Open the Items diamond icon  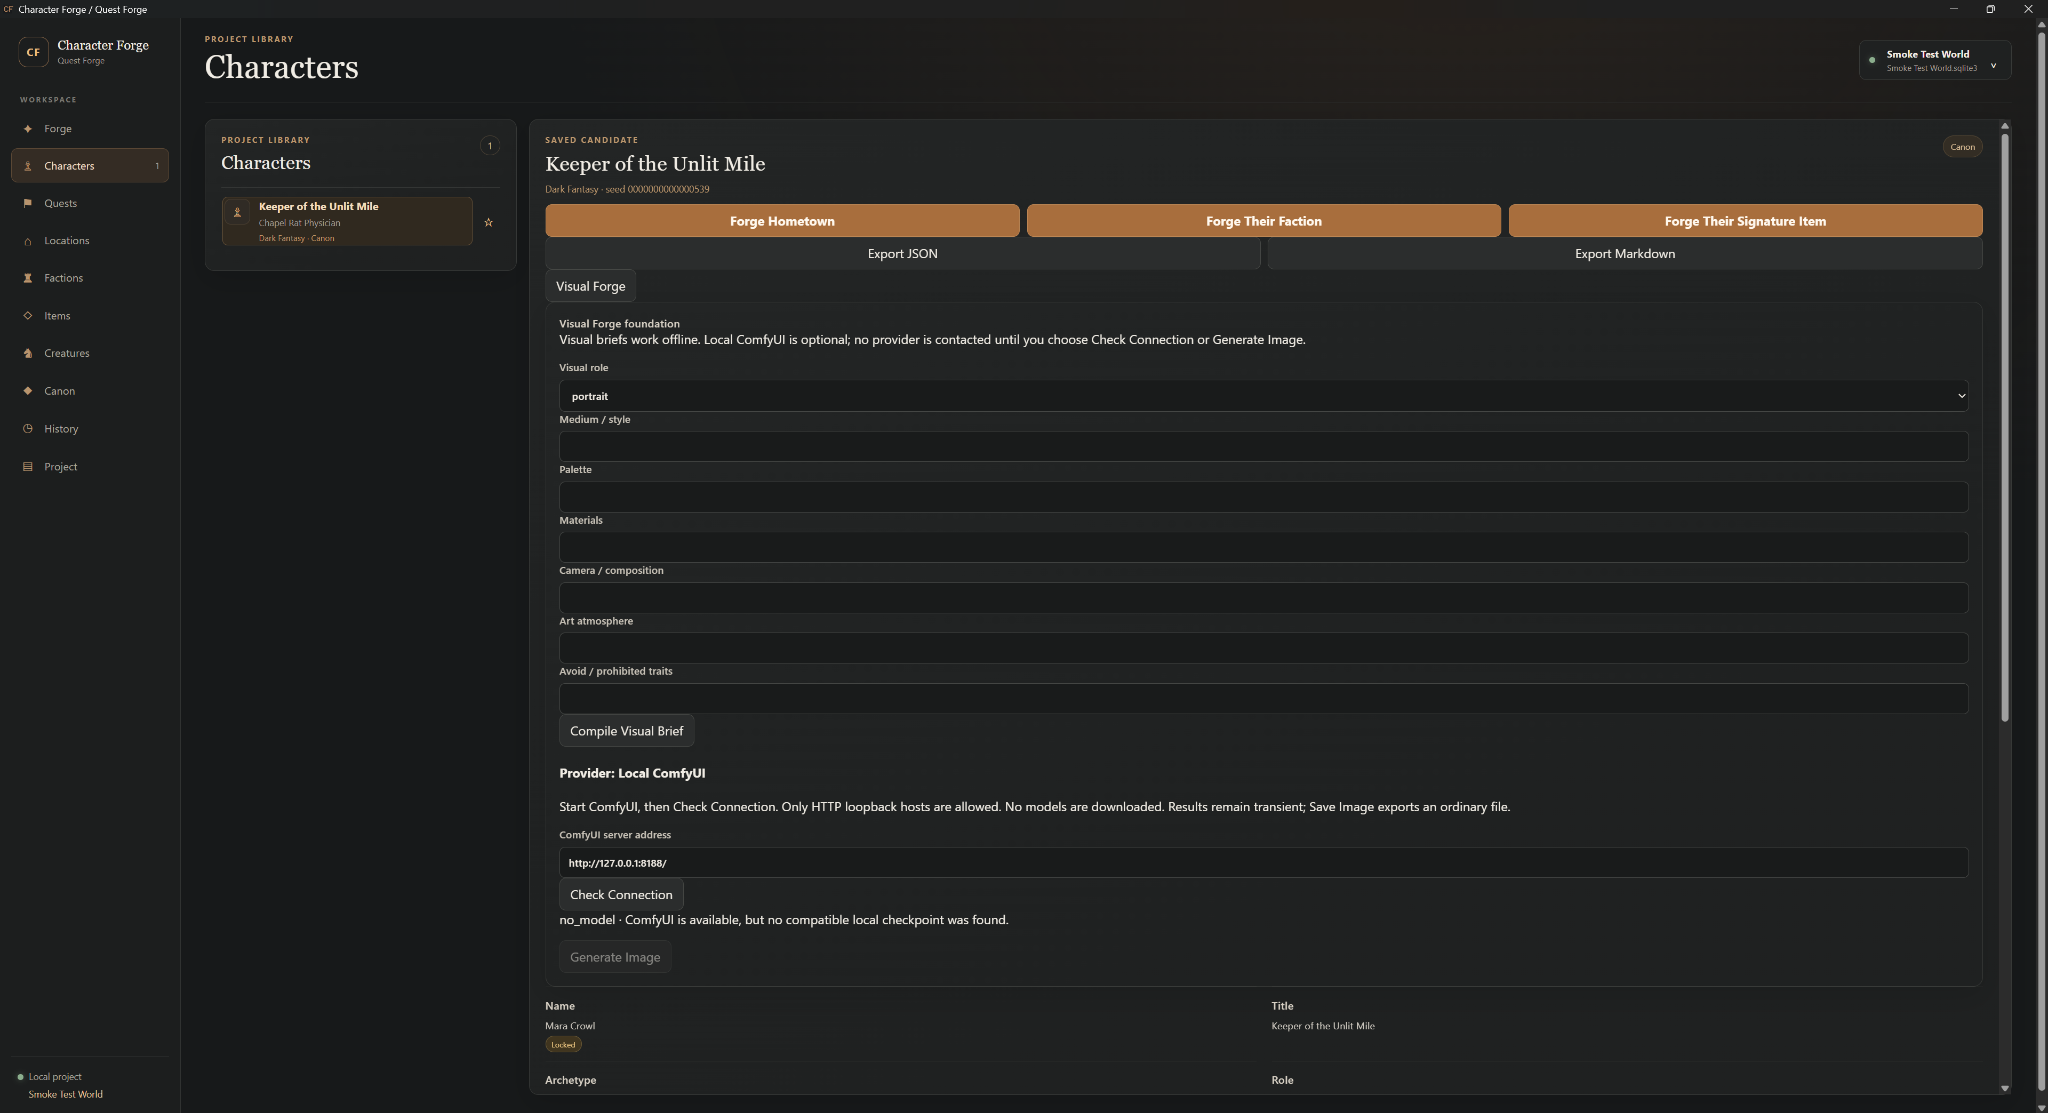click(28, 316)
